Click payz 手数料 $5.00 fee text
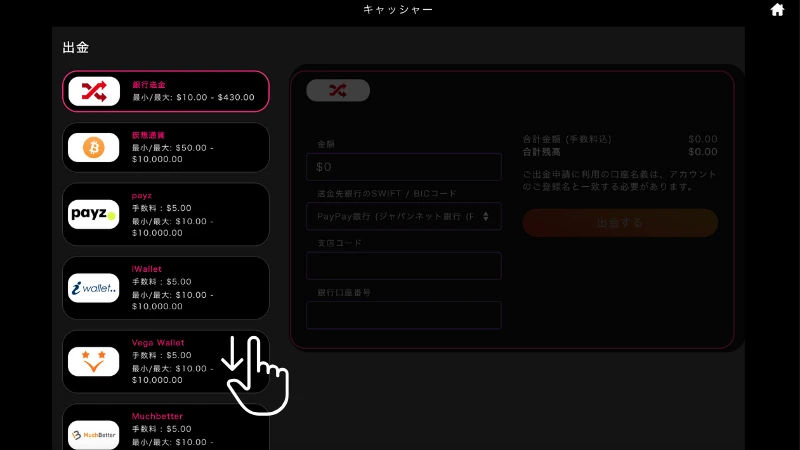Screen dimensions: 800x450 (x=162, y=208)
